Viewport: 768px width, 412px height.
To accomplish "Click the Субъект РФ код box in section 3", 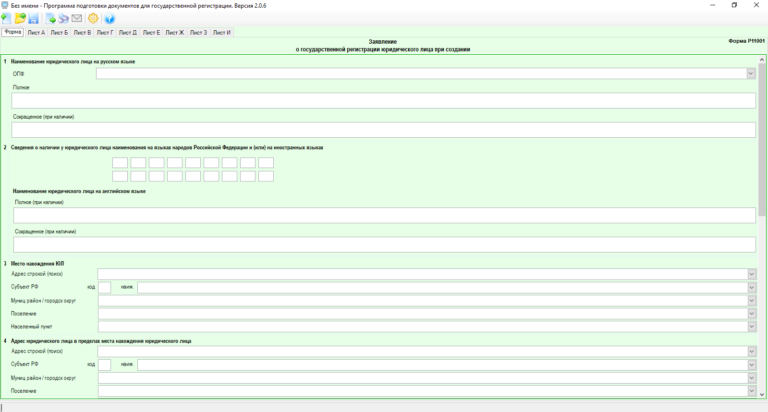I will (x=104, y=288).
